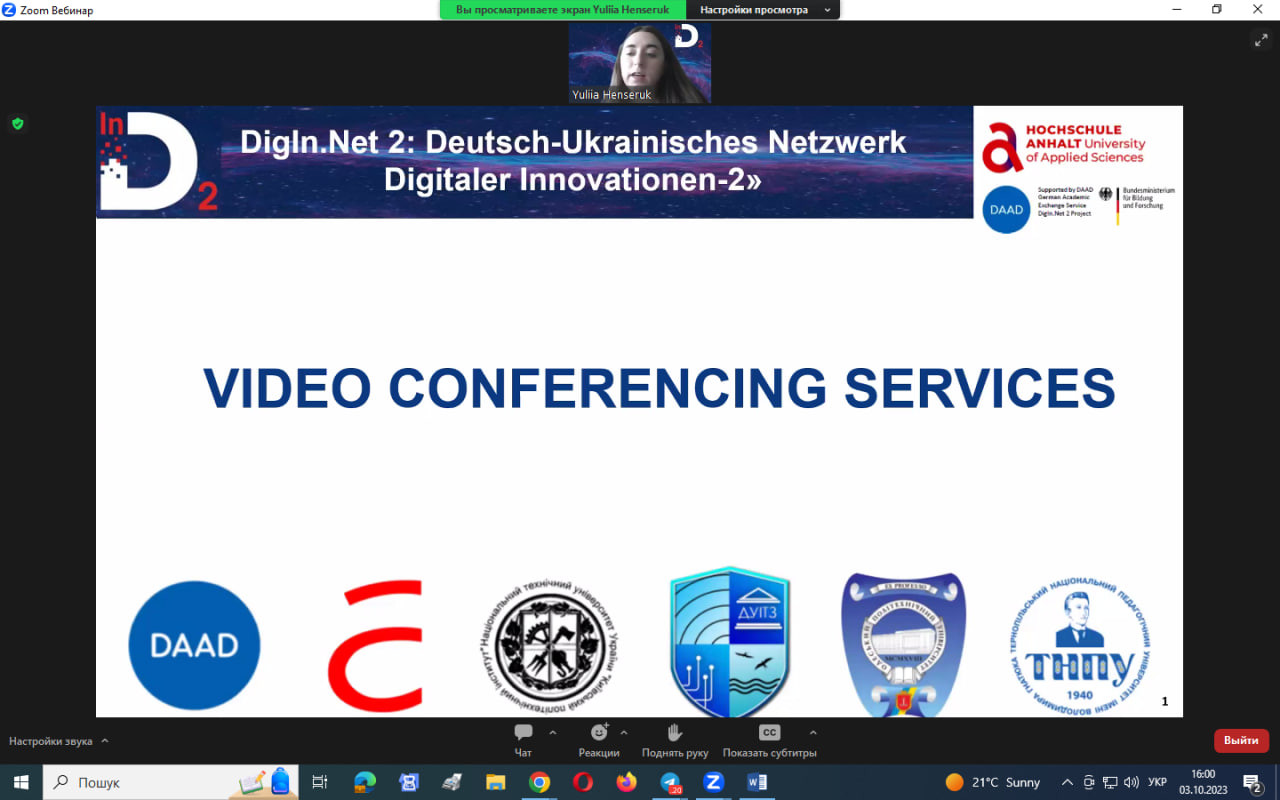Screen dimensions: 1280x800
Task: Open the Windows notification center
Action: click(x=1252, y=782)
